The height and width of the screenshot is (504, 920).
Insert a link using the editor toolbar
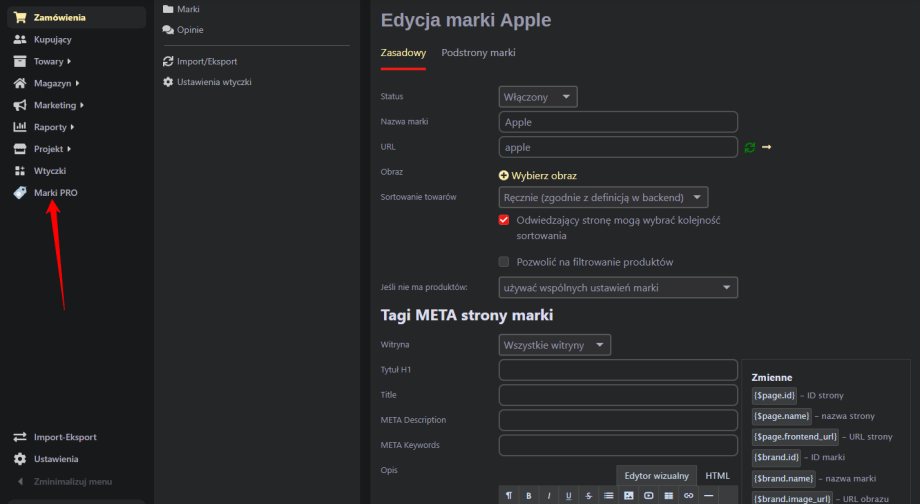(x=688, y=496)
